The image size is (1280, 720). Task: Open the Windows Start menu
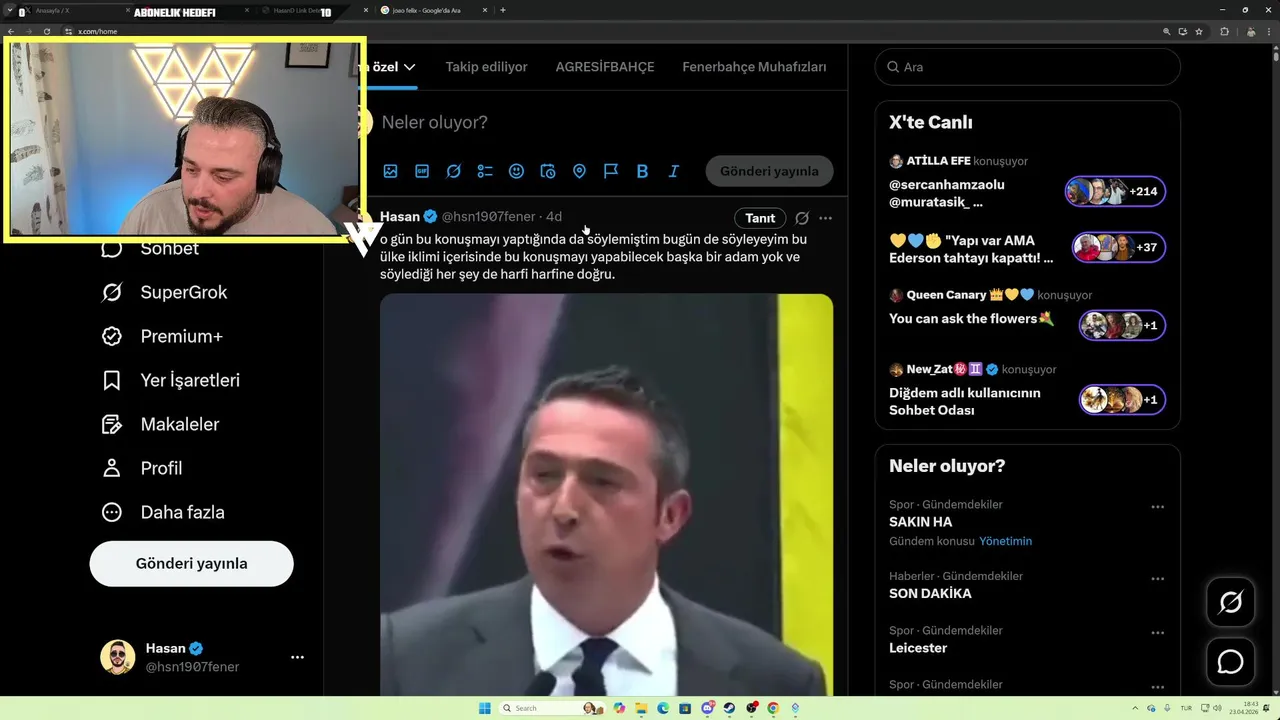(x=485, y=708)
